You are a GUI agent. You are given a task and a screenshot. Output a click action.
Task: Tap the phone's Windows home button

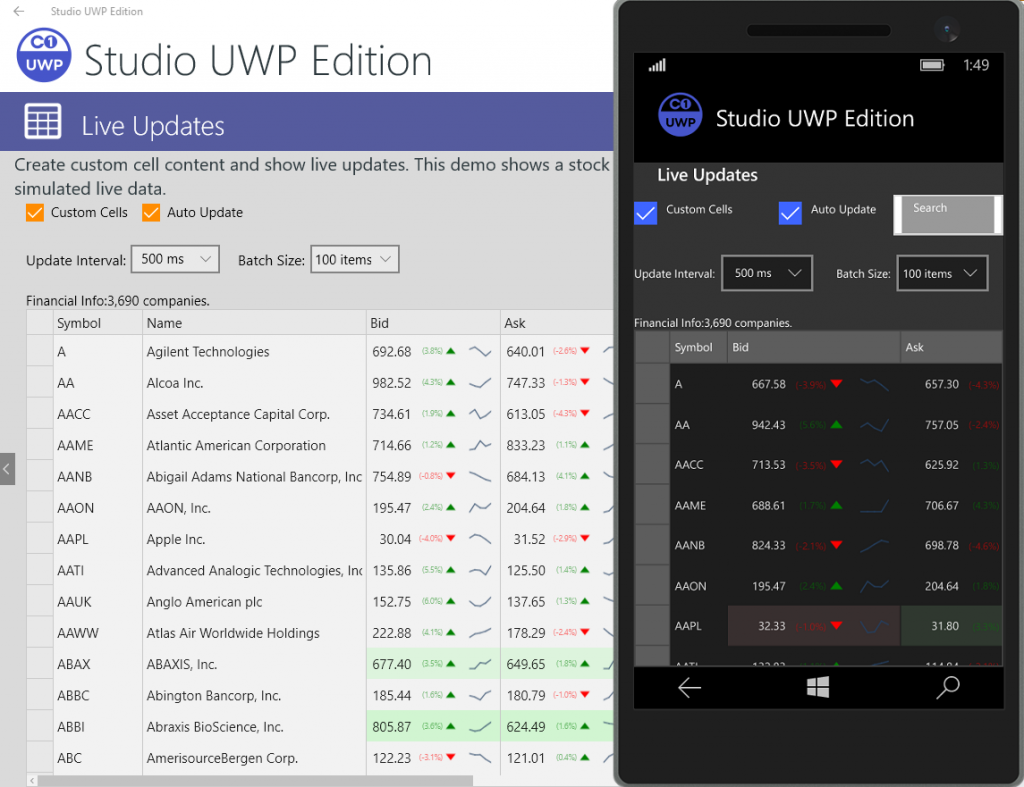click(x=818, y=687)
